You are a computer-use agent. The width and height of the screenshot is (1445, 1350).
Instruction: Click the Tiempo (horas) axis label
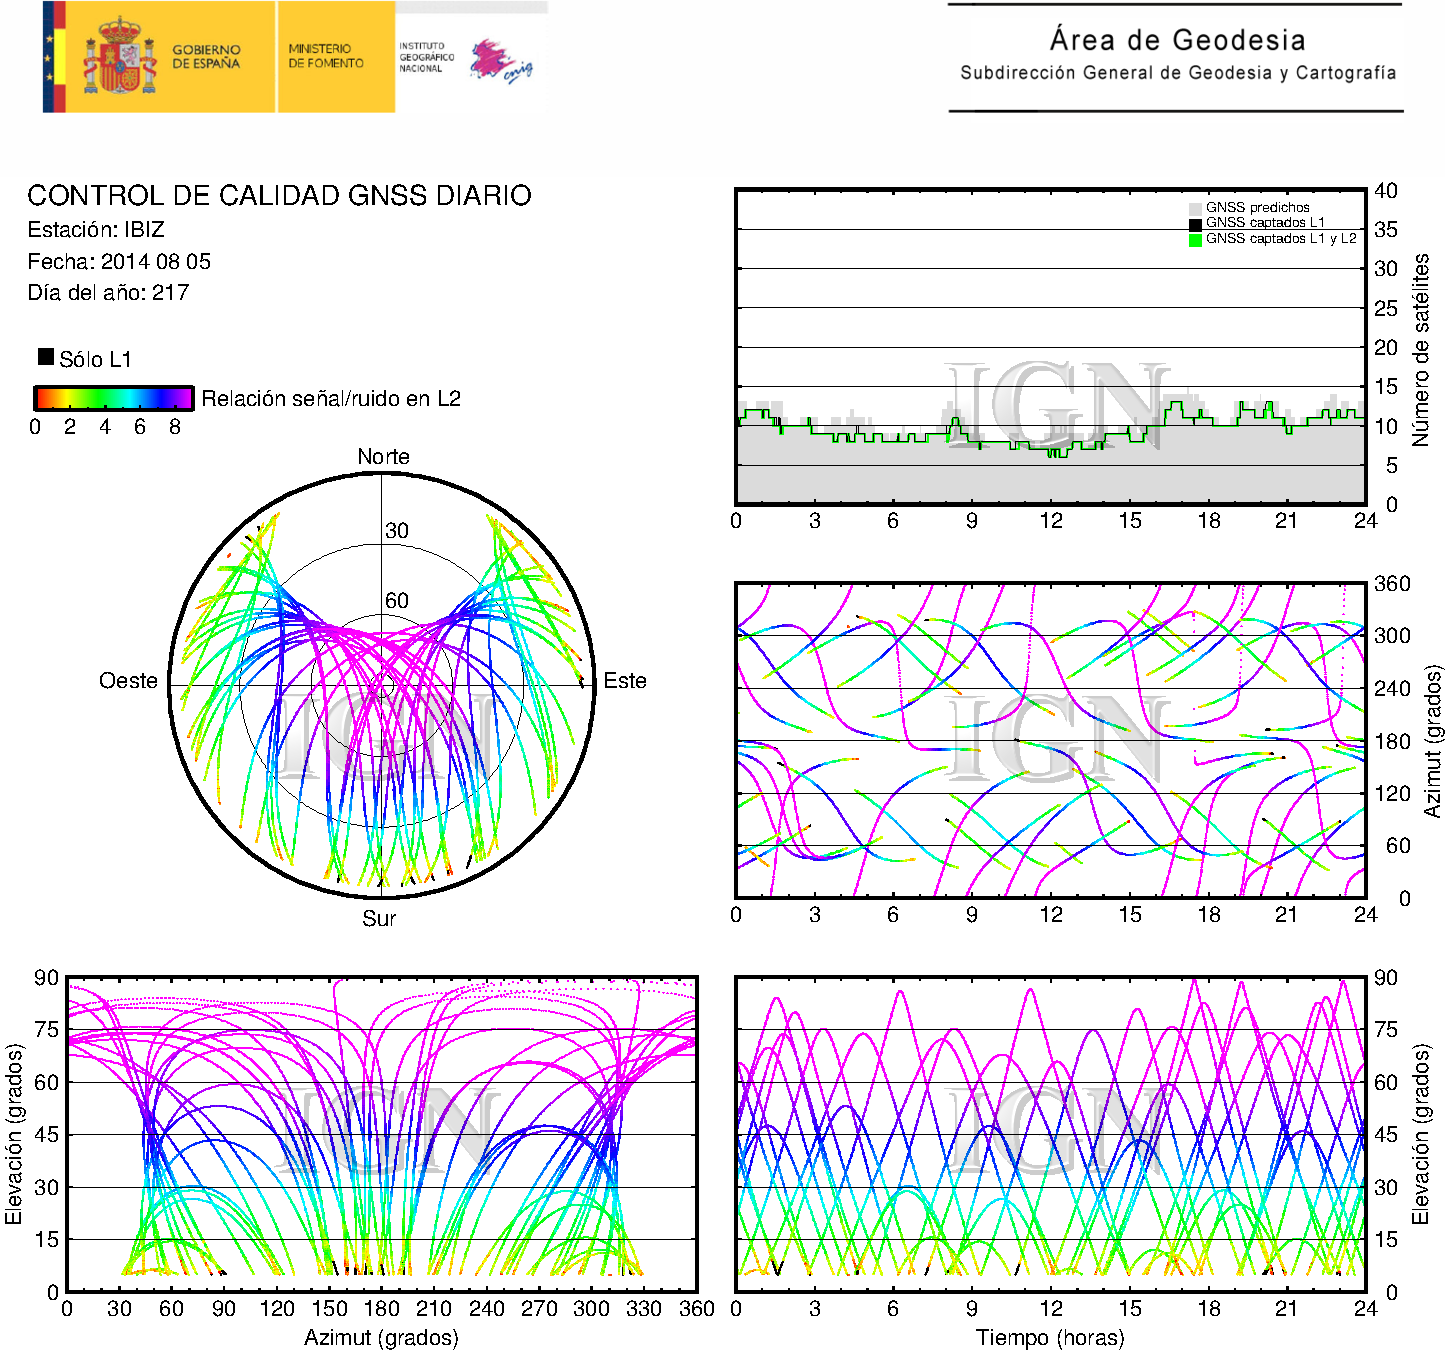(1049, 1337)
